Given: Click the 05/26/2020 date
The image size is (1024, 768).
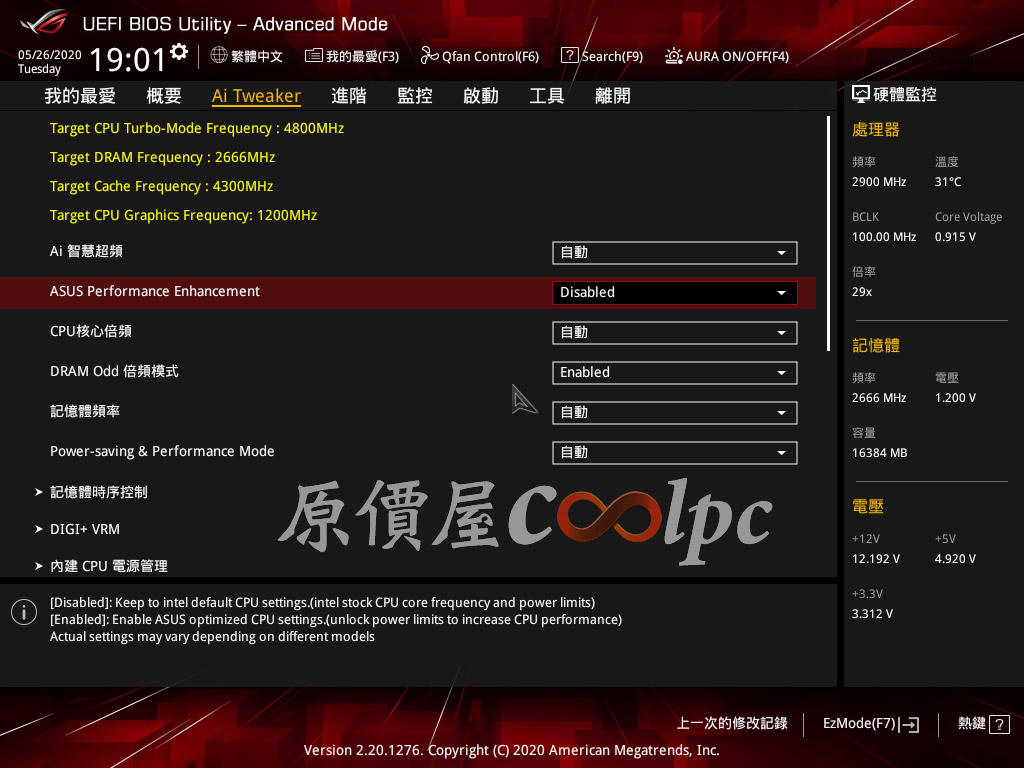Looking at the screenshot, I should 50,55.
